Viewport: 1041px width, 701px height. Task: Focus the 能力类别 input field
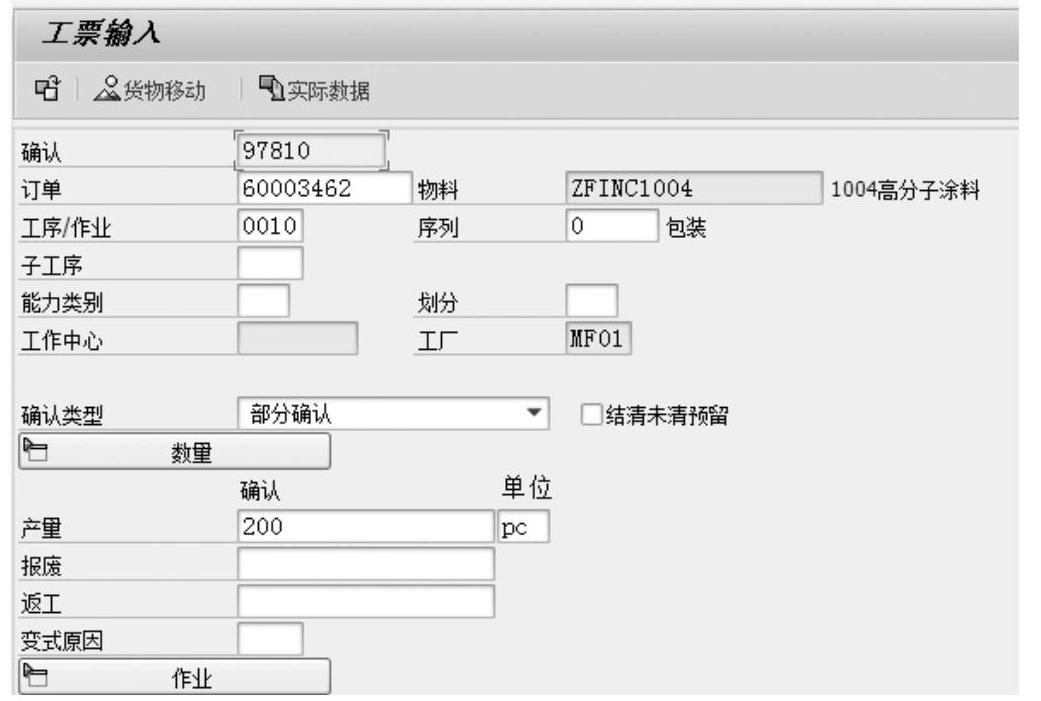point(264,302)
